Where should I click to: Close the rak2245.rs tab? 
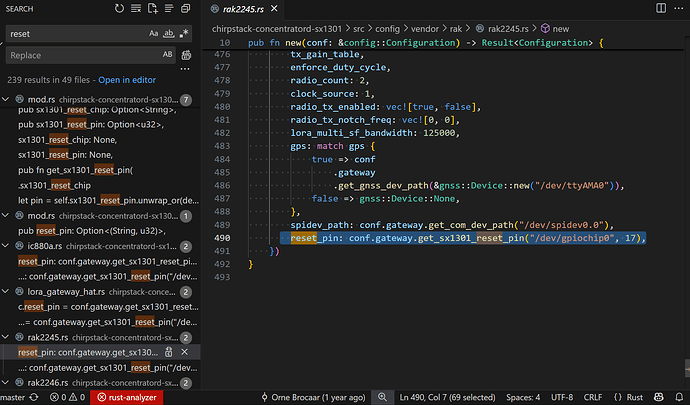pyautogui.click(x=274, y=8)
